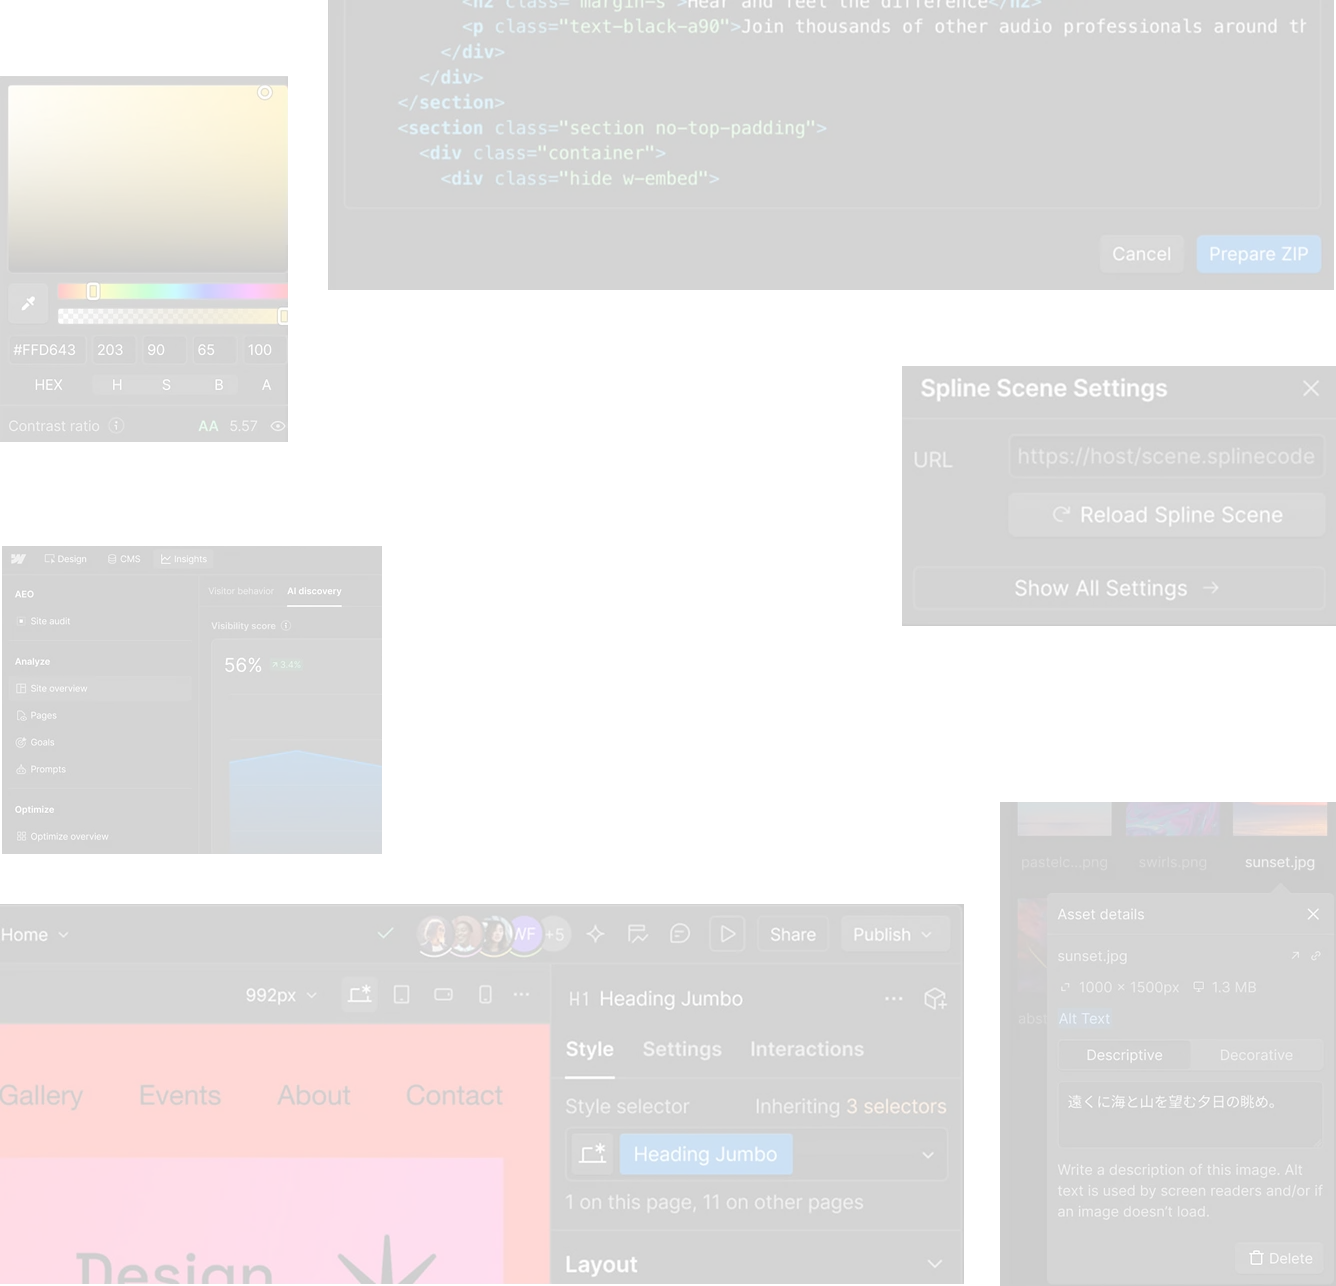Preview the site with the play button
Viewport: 1336px width, 1286px height.
tap(728, 934)
